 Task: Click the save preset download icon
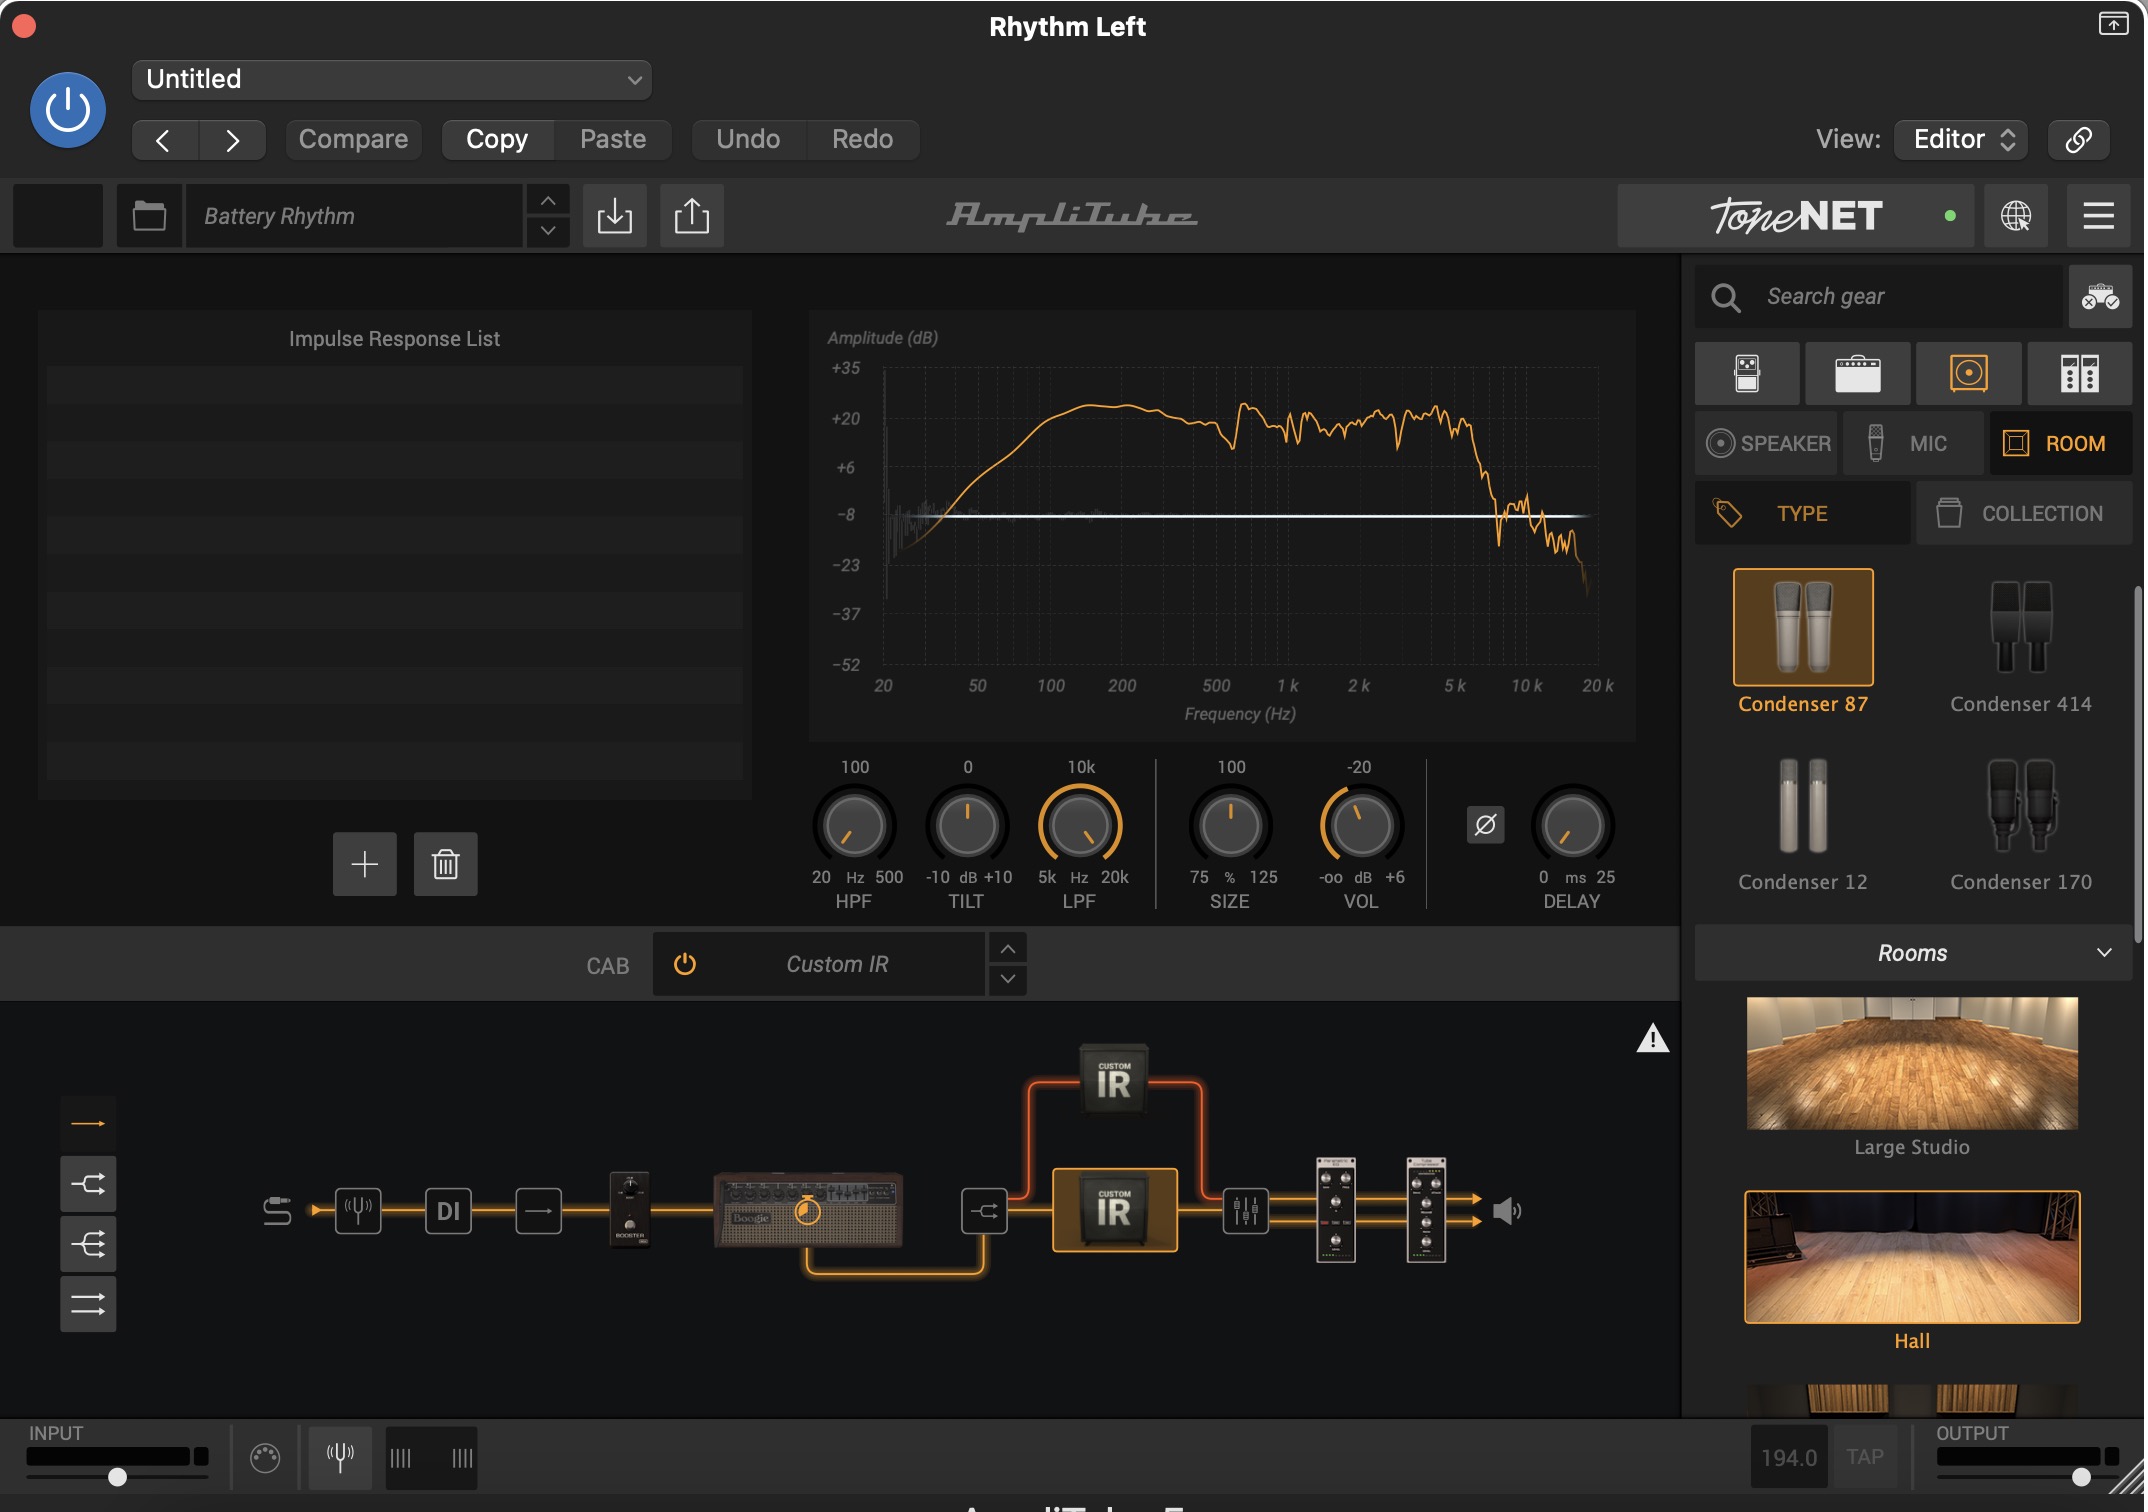(615, 216)
